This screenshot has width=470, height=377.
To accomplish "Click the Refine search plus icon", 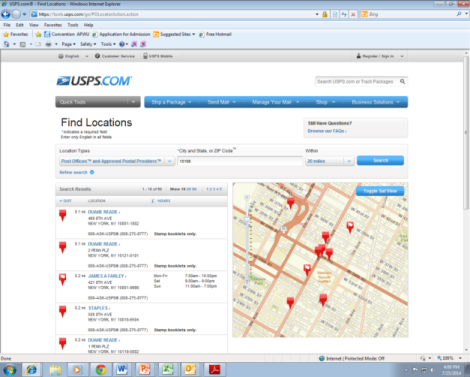I will (x=92, y=172).
